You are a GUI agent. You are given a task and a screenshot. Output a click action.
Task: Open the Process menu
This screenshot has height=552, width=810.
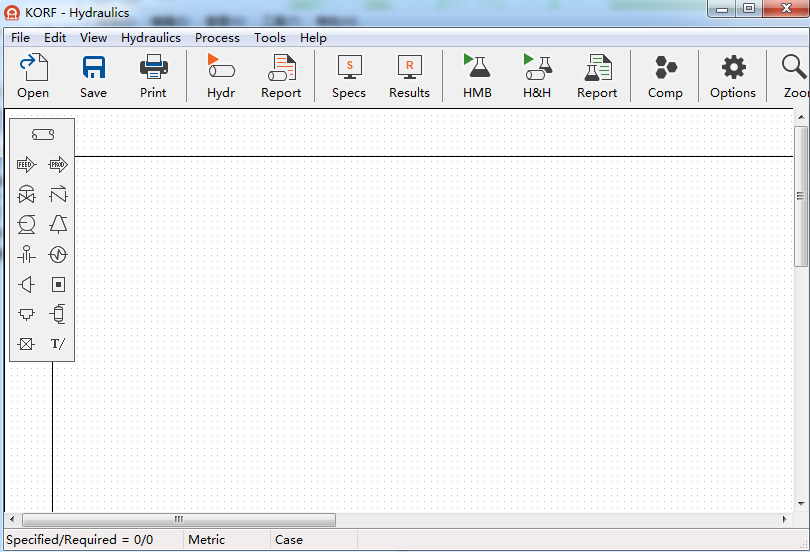tap(217, 38)
